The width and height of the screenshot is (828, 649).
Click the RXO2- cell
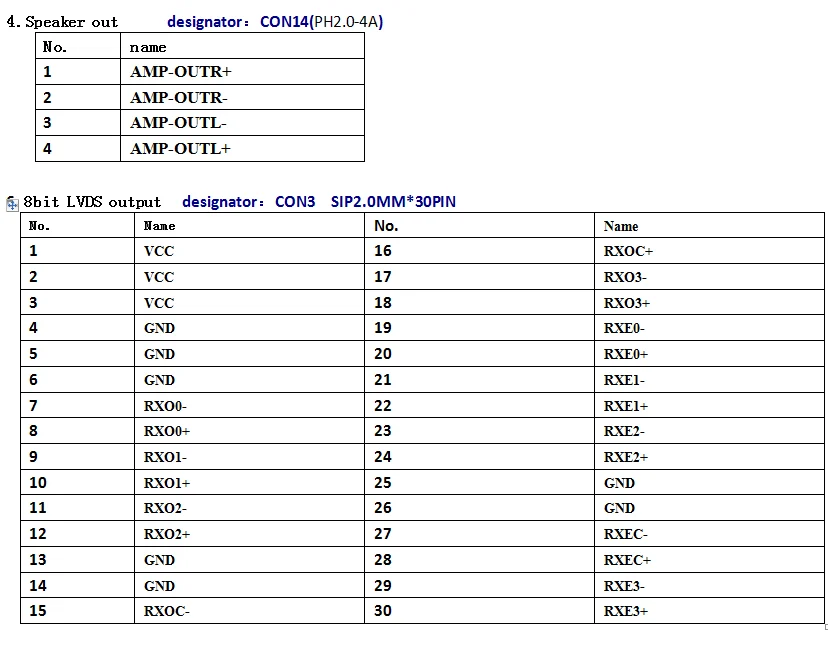(249, 508)
